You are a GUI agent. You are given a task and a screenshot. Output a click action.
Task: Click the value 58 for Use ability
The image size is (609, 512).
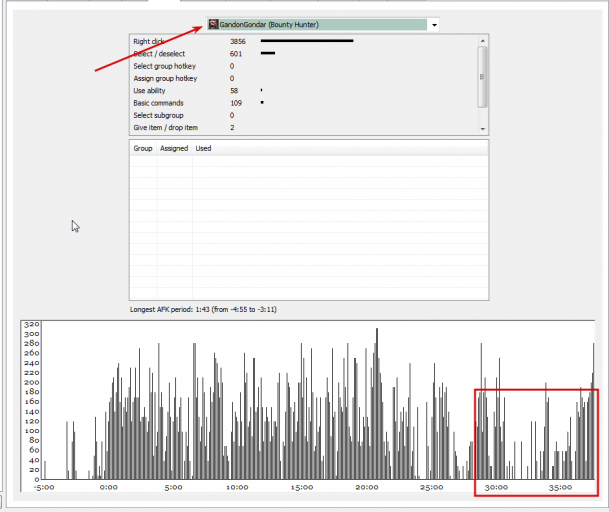pyautogui.click(x=234, y=91)
